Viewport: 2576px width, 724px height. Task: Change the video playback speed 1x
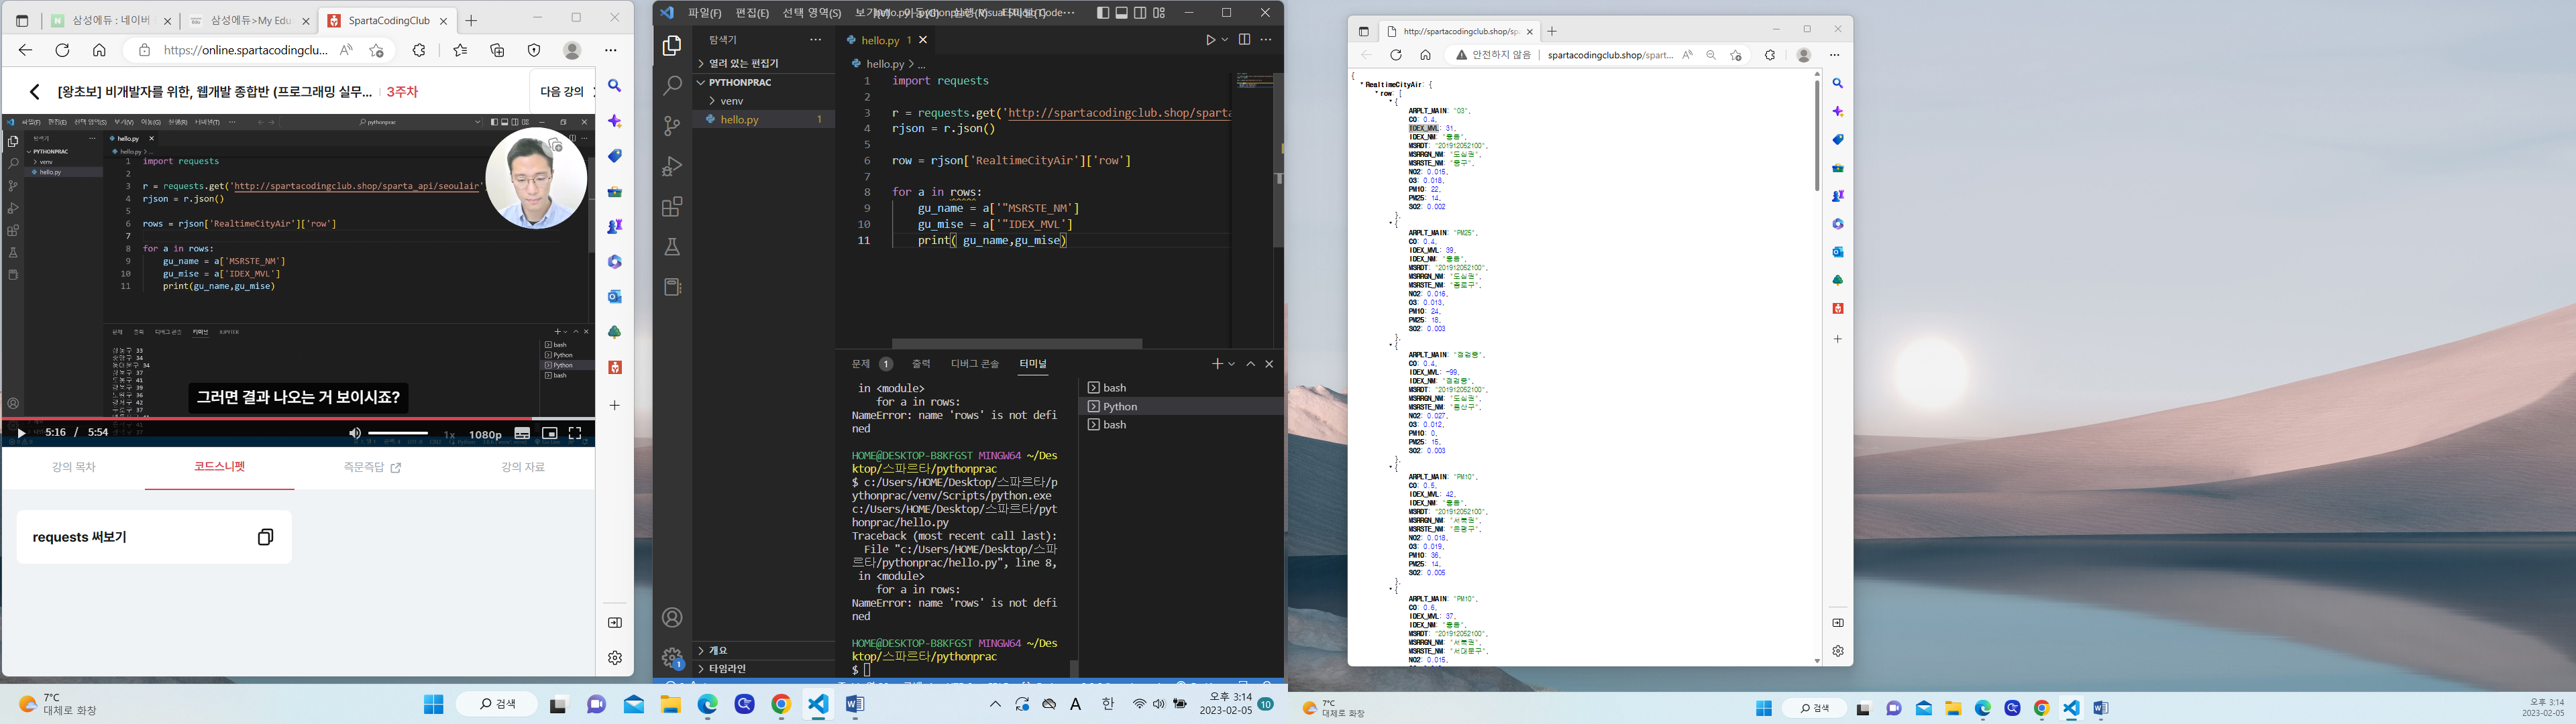click(450, 435)
